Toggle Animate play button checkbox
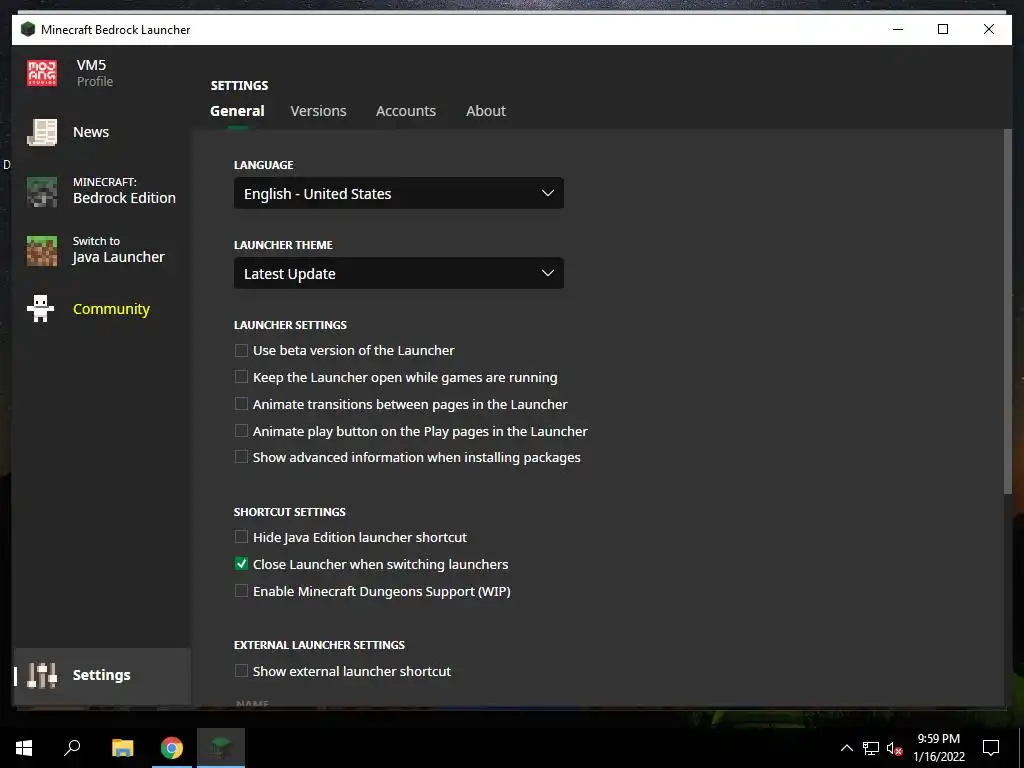 pyautogui.click(x=241, y=431)
